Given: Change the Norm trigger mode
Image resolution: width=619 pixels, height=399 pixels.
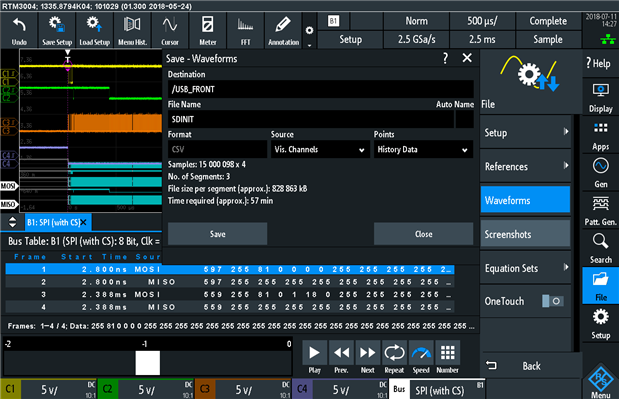Looking at the screenshot, I should tap(416, 21).
